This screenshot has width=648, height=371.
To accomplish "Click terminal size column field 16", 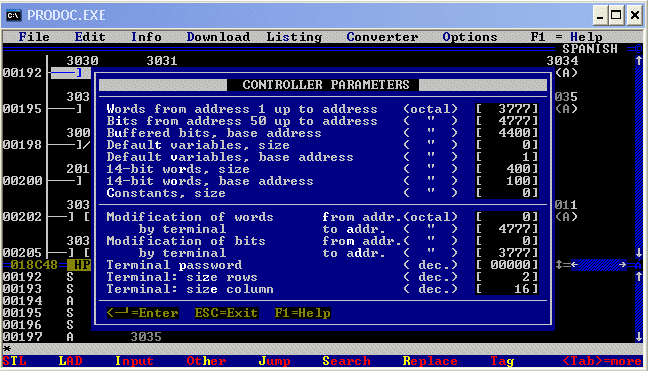I will (x=507, y=288).
